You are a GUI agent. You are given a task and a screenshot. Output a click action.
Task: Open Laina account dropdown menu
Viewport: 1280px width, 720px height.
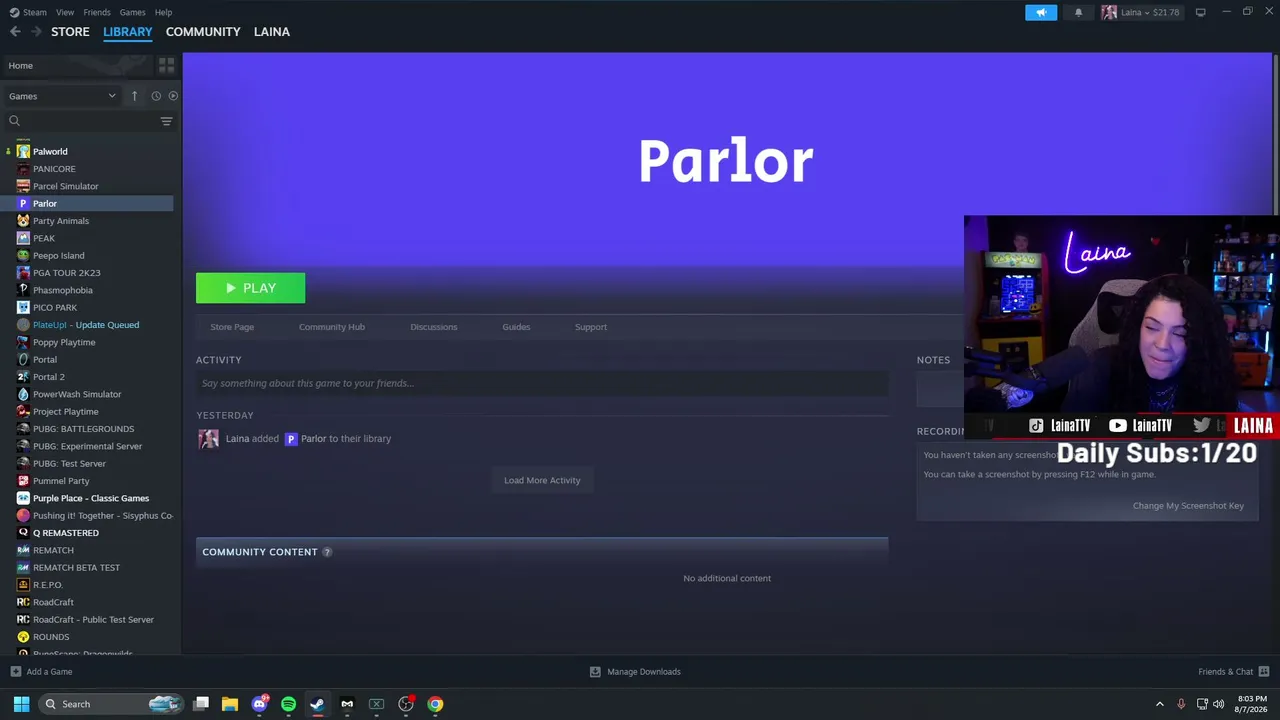(x=1141, y=12)
